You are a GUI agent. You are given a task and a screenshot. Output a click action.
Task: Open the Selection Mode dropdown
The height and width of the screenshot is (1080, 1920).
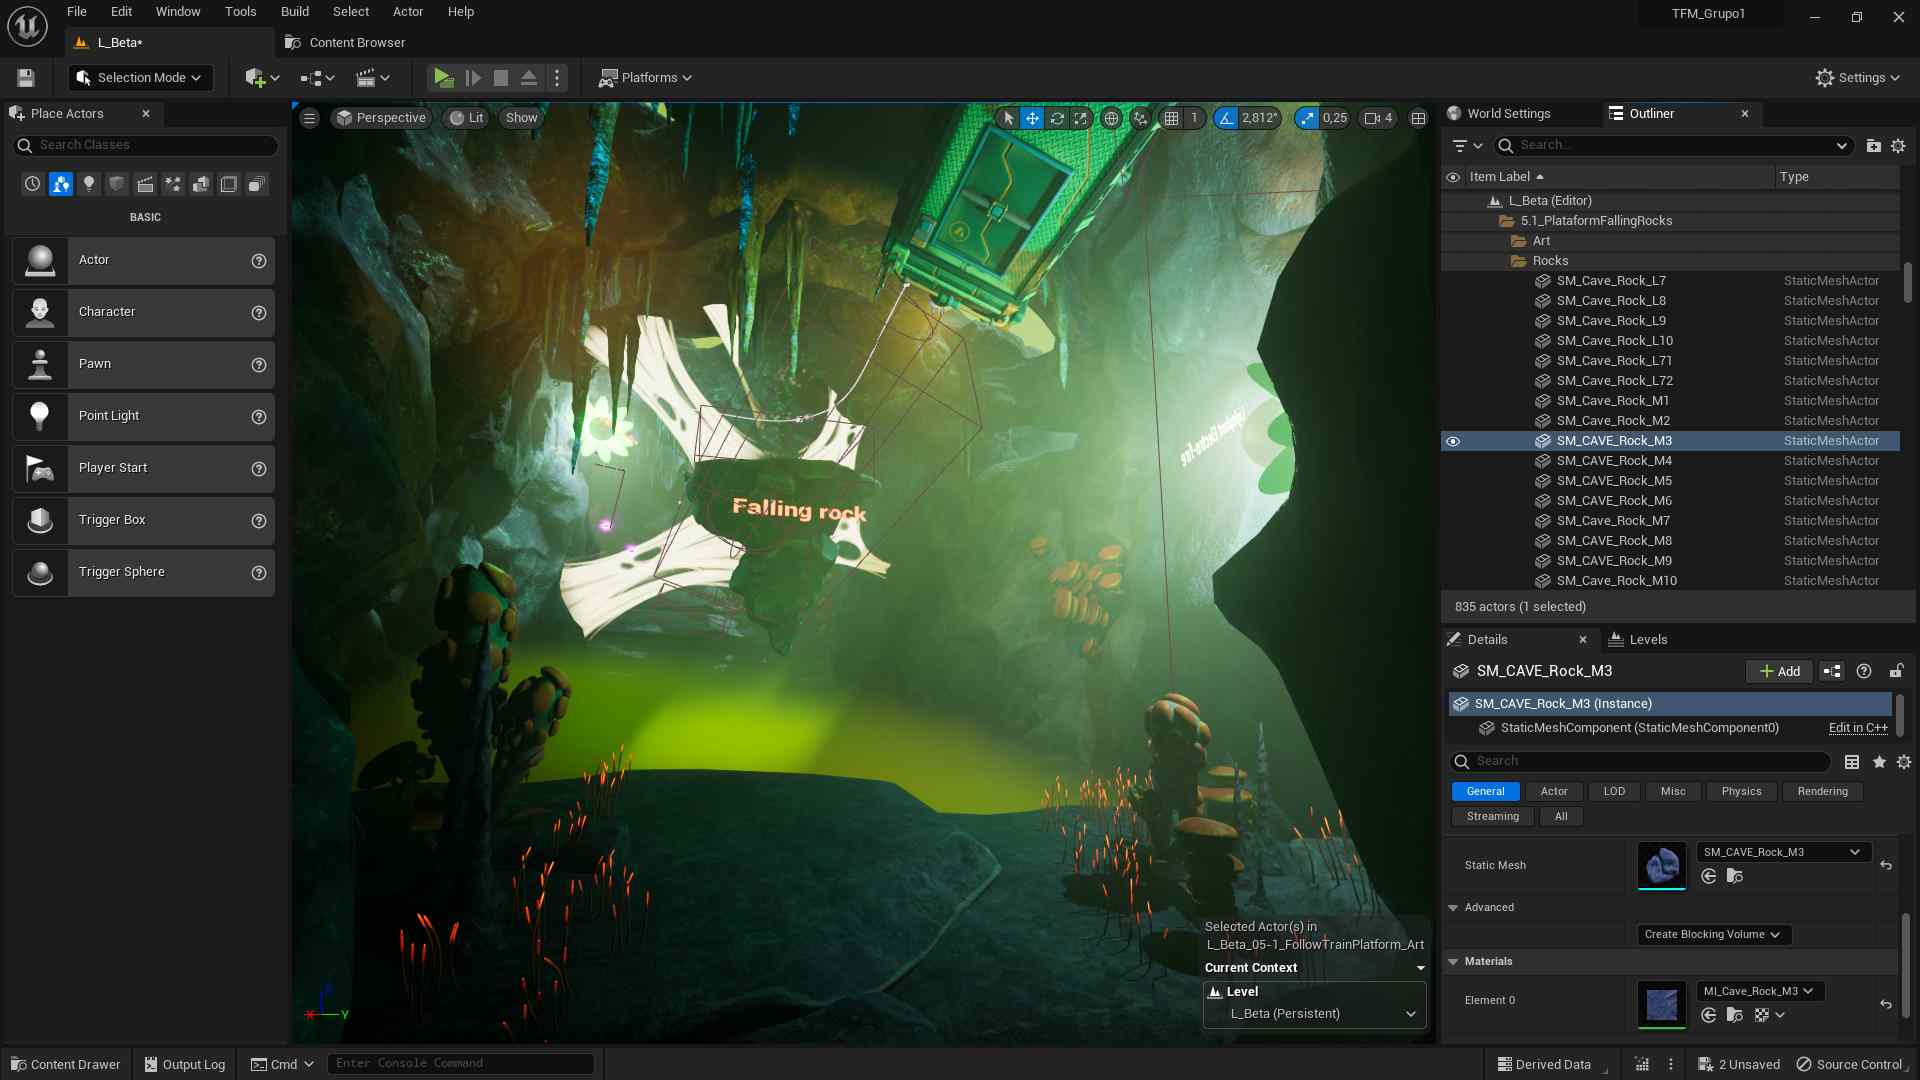pyautogui.click(x=140, y=78)
